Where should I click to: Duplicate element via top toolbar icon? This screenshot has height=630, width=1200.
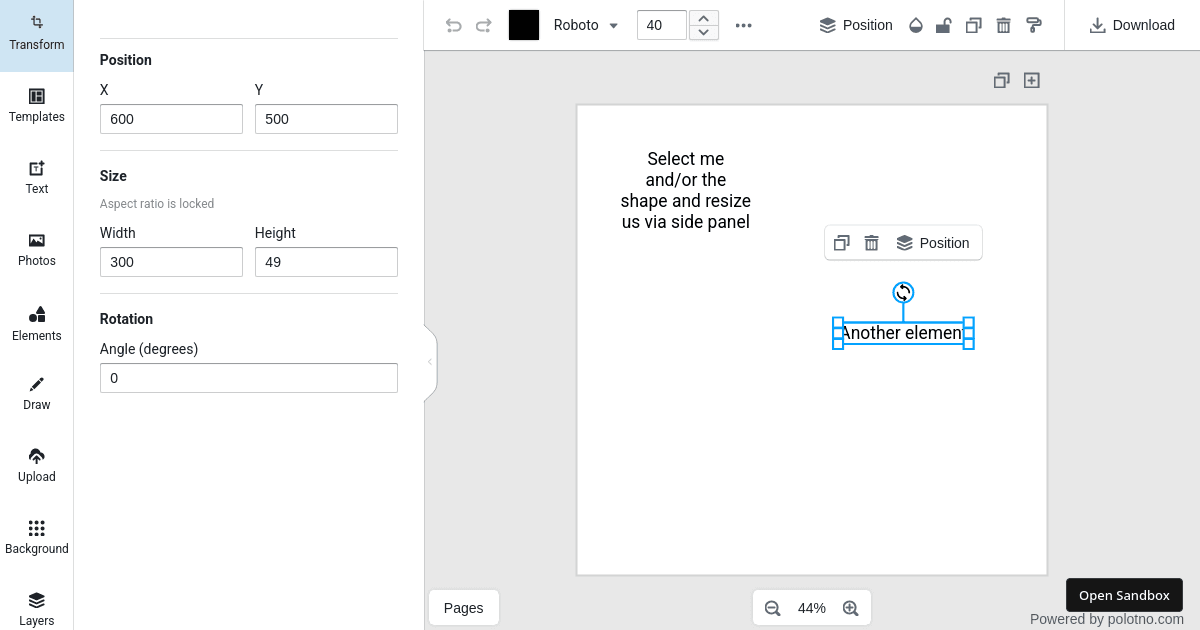tap(973, 25)
